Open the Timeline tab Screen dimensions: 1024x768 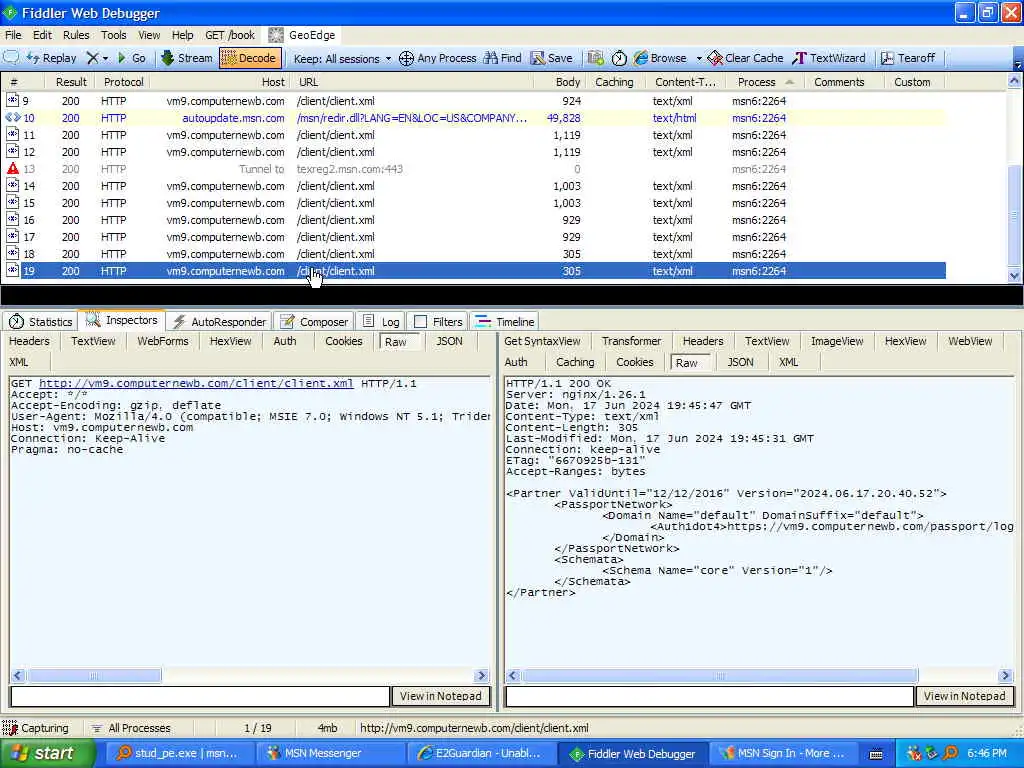(504, 321)
